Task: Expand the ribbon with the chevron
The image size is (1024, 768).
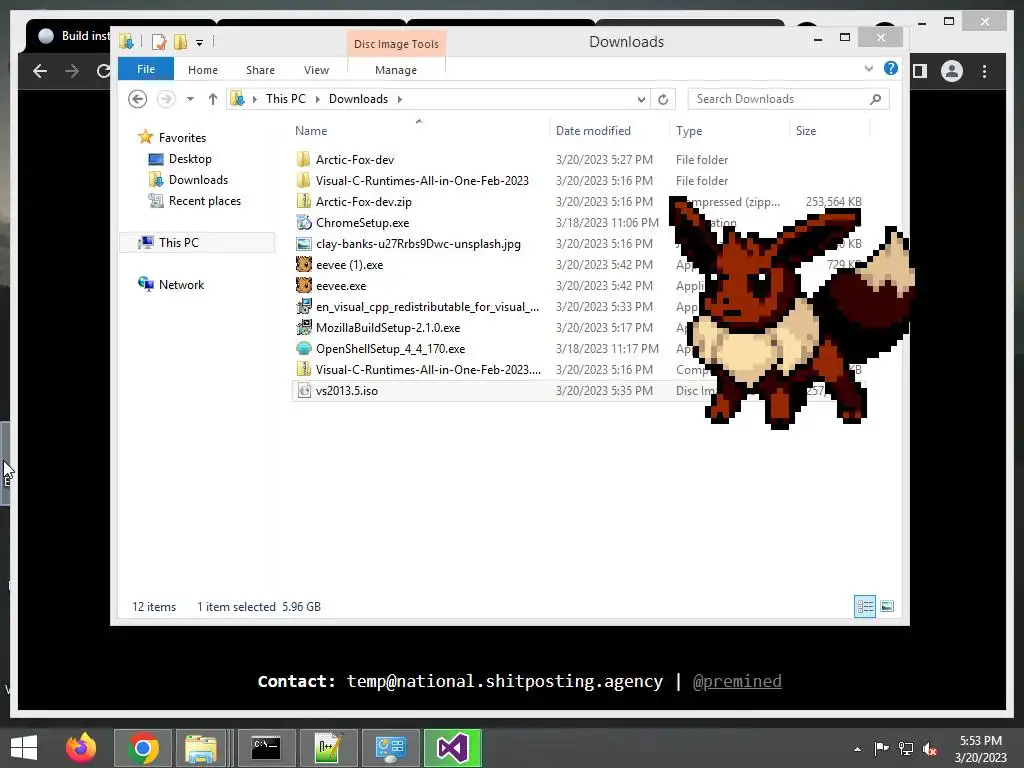Action: (869, 68)
